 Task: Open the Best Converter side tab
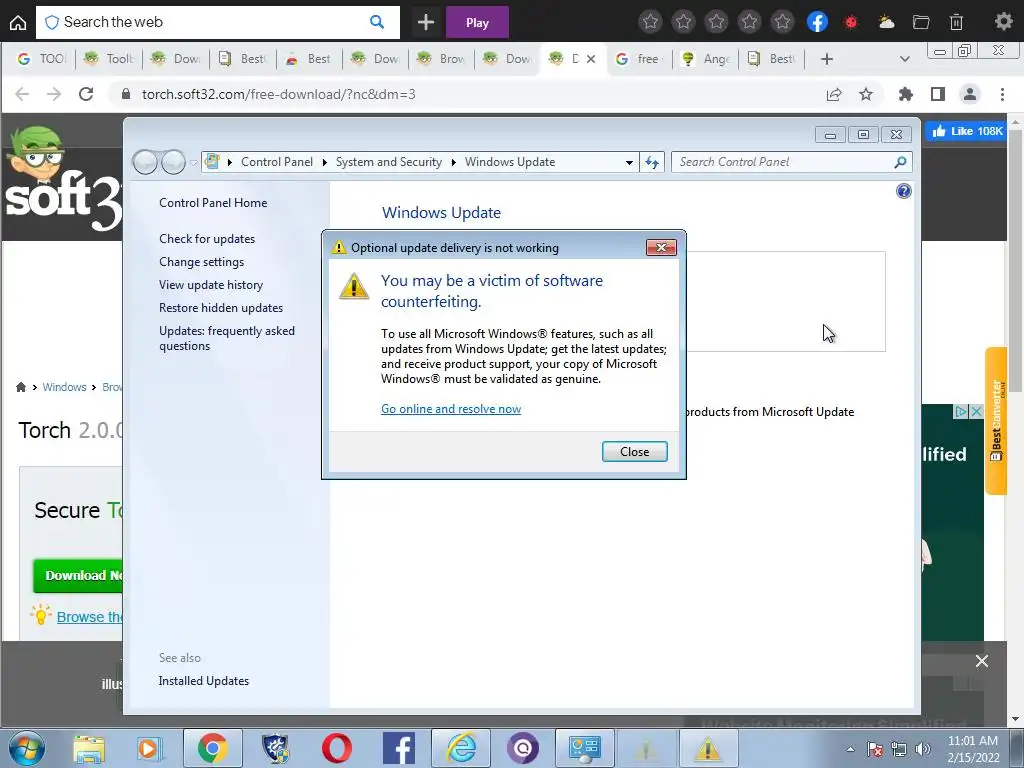tap(996, 421)
